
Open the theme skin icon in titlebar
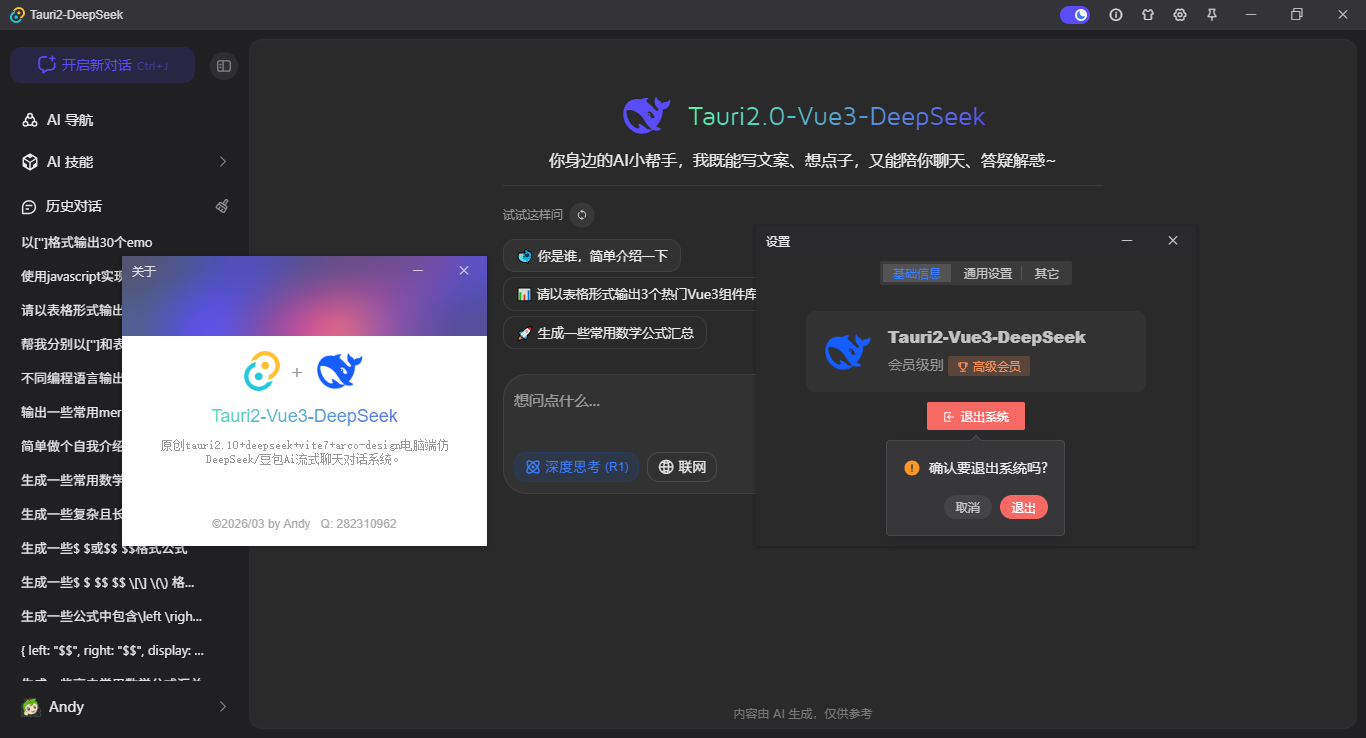[1148, 15]
